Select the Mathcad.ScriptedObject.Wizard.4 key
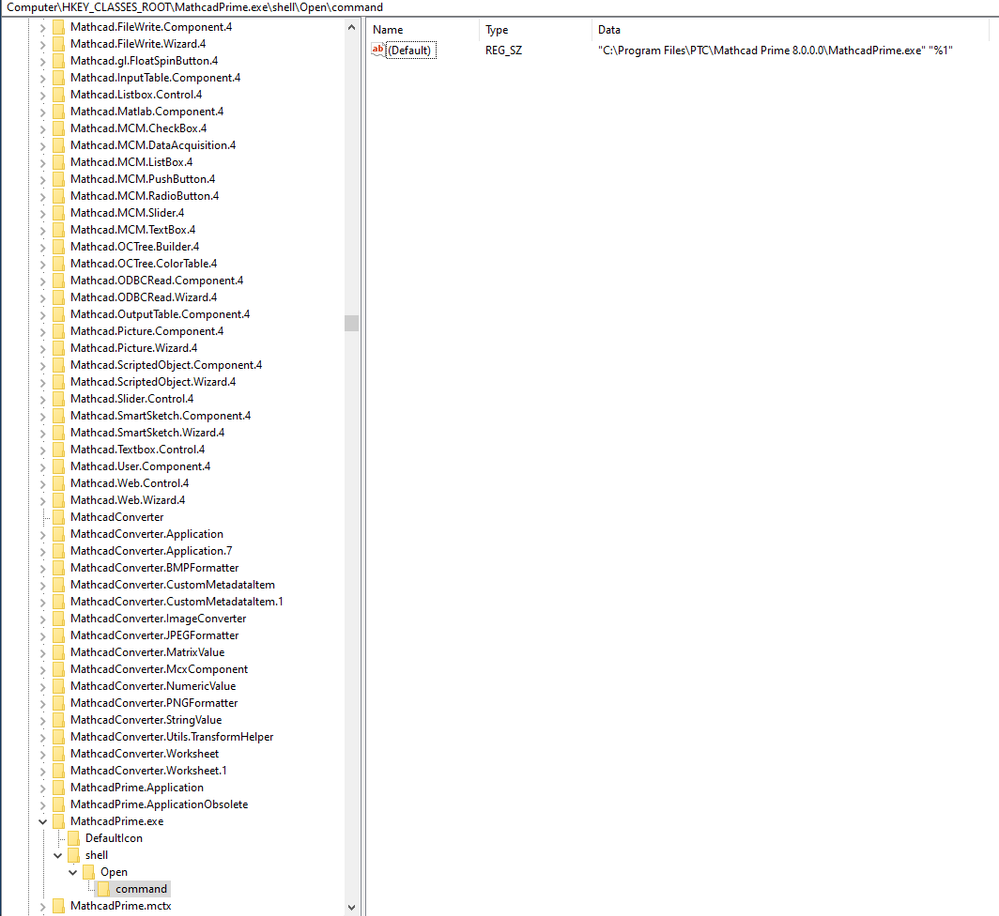 (153, 382)
